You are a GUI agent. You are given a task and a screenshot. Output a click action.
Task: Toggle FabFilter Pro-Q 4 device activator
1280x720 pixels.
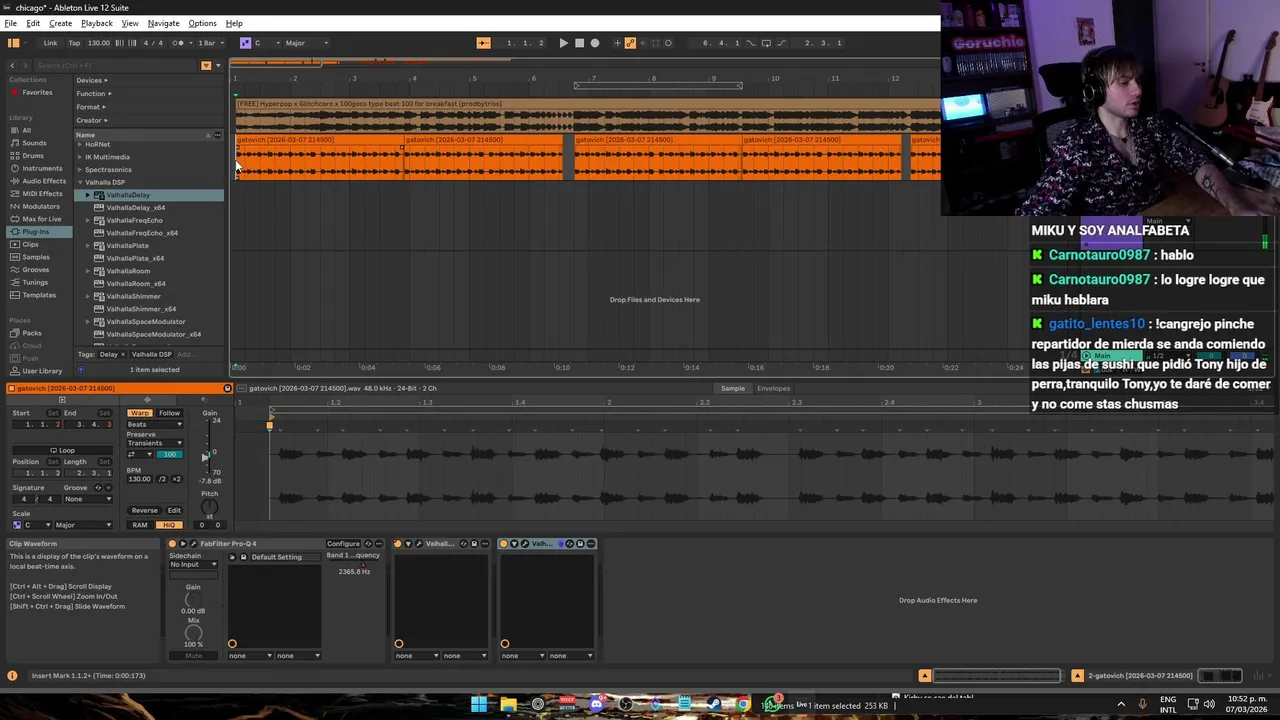pos(172,544)
